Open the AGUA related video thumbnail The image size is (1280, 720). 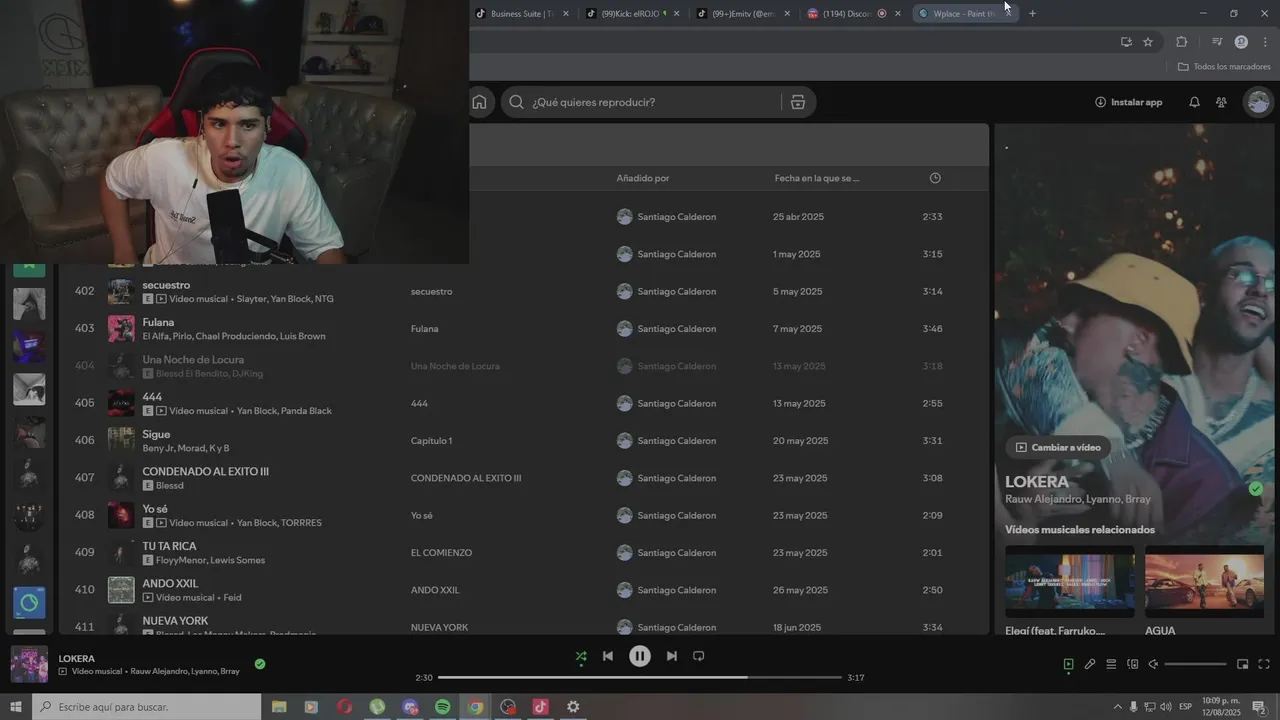[1204, 582]
